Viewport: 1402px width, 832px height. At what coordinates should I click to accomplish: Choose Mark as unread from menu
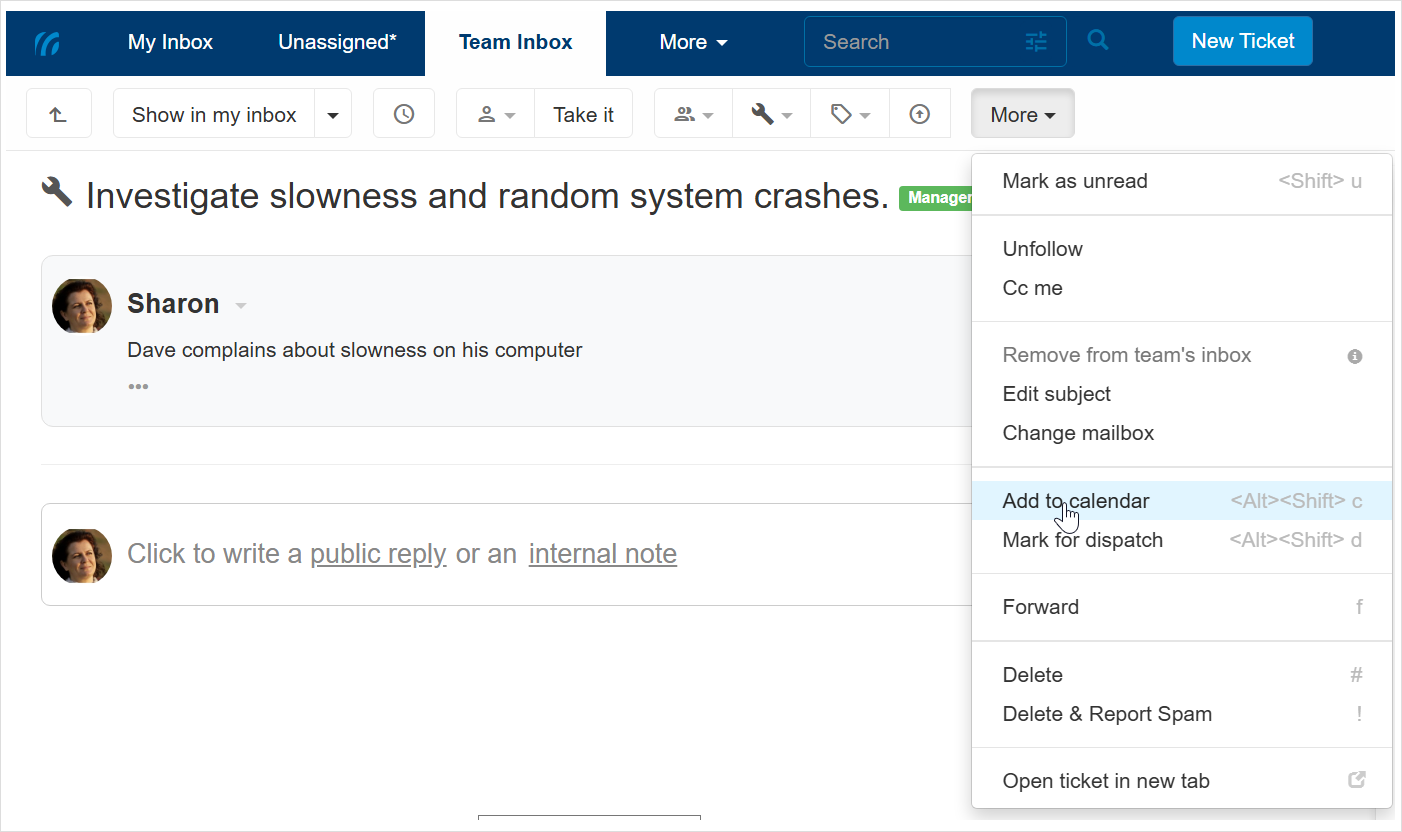pyautogui.click(x=1075, y=181)
